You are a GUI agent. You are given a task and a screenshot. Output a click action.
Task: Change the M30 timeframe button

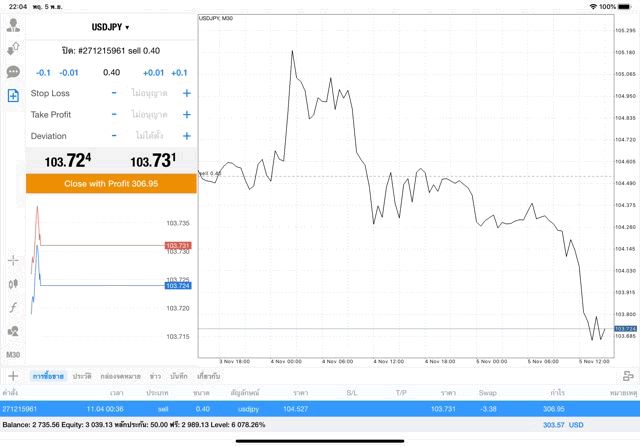click(x=13, y=355)
